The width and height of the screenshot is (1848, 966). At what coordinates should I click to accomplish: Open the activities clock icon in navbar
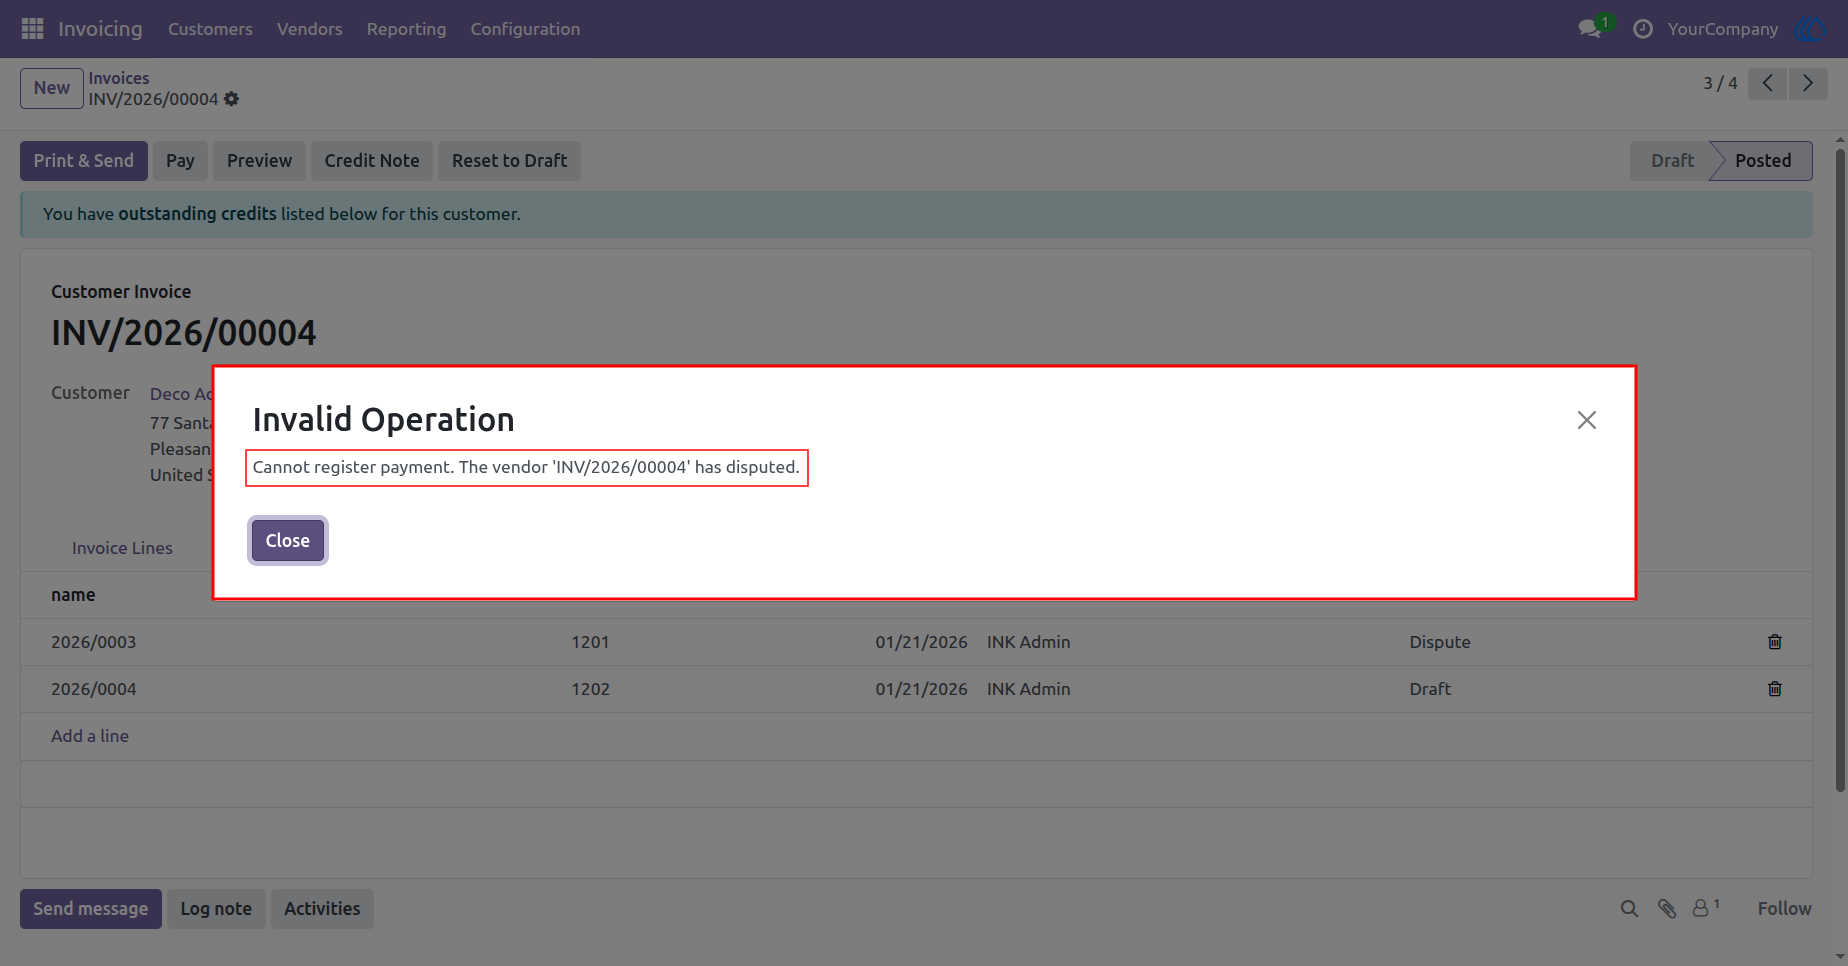click(x=1642, y=29)
